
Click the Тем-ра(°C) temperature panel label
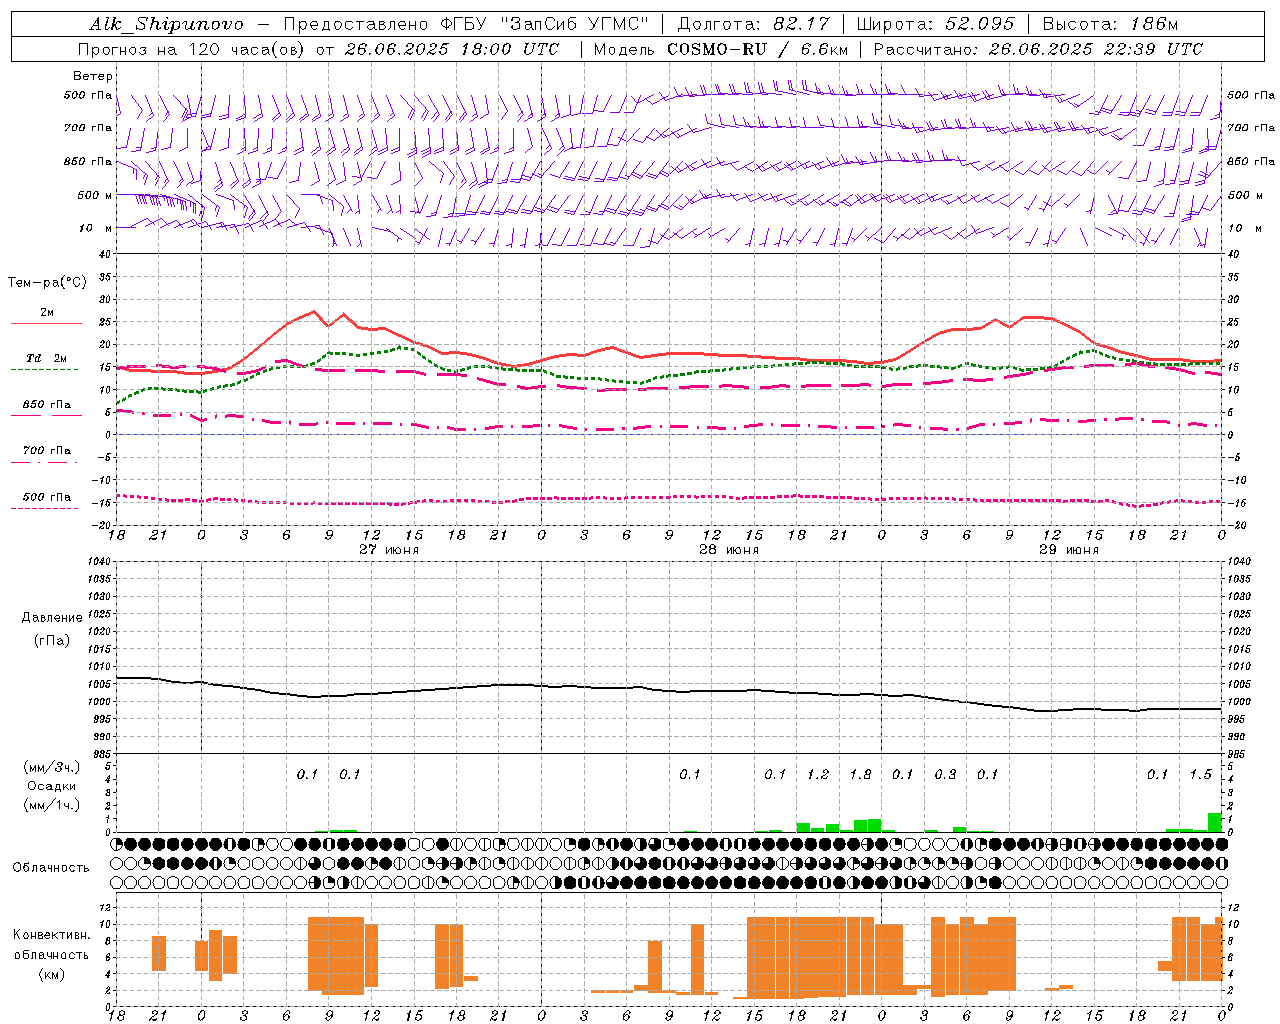[x=47, y=283]
